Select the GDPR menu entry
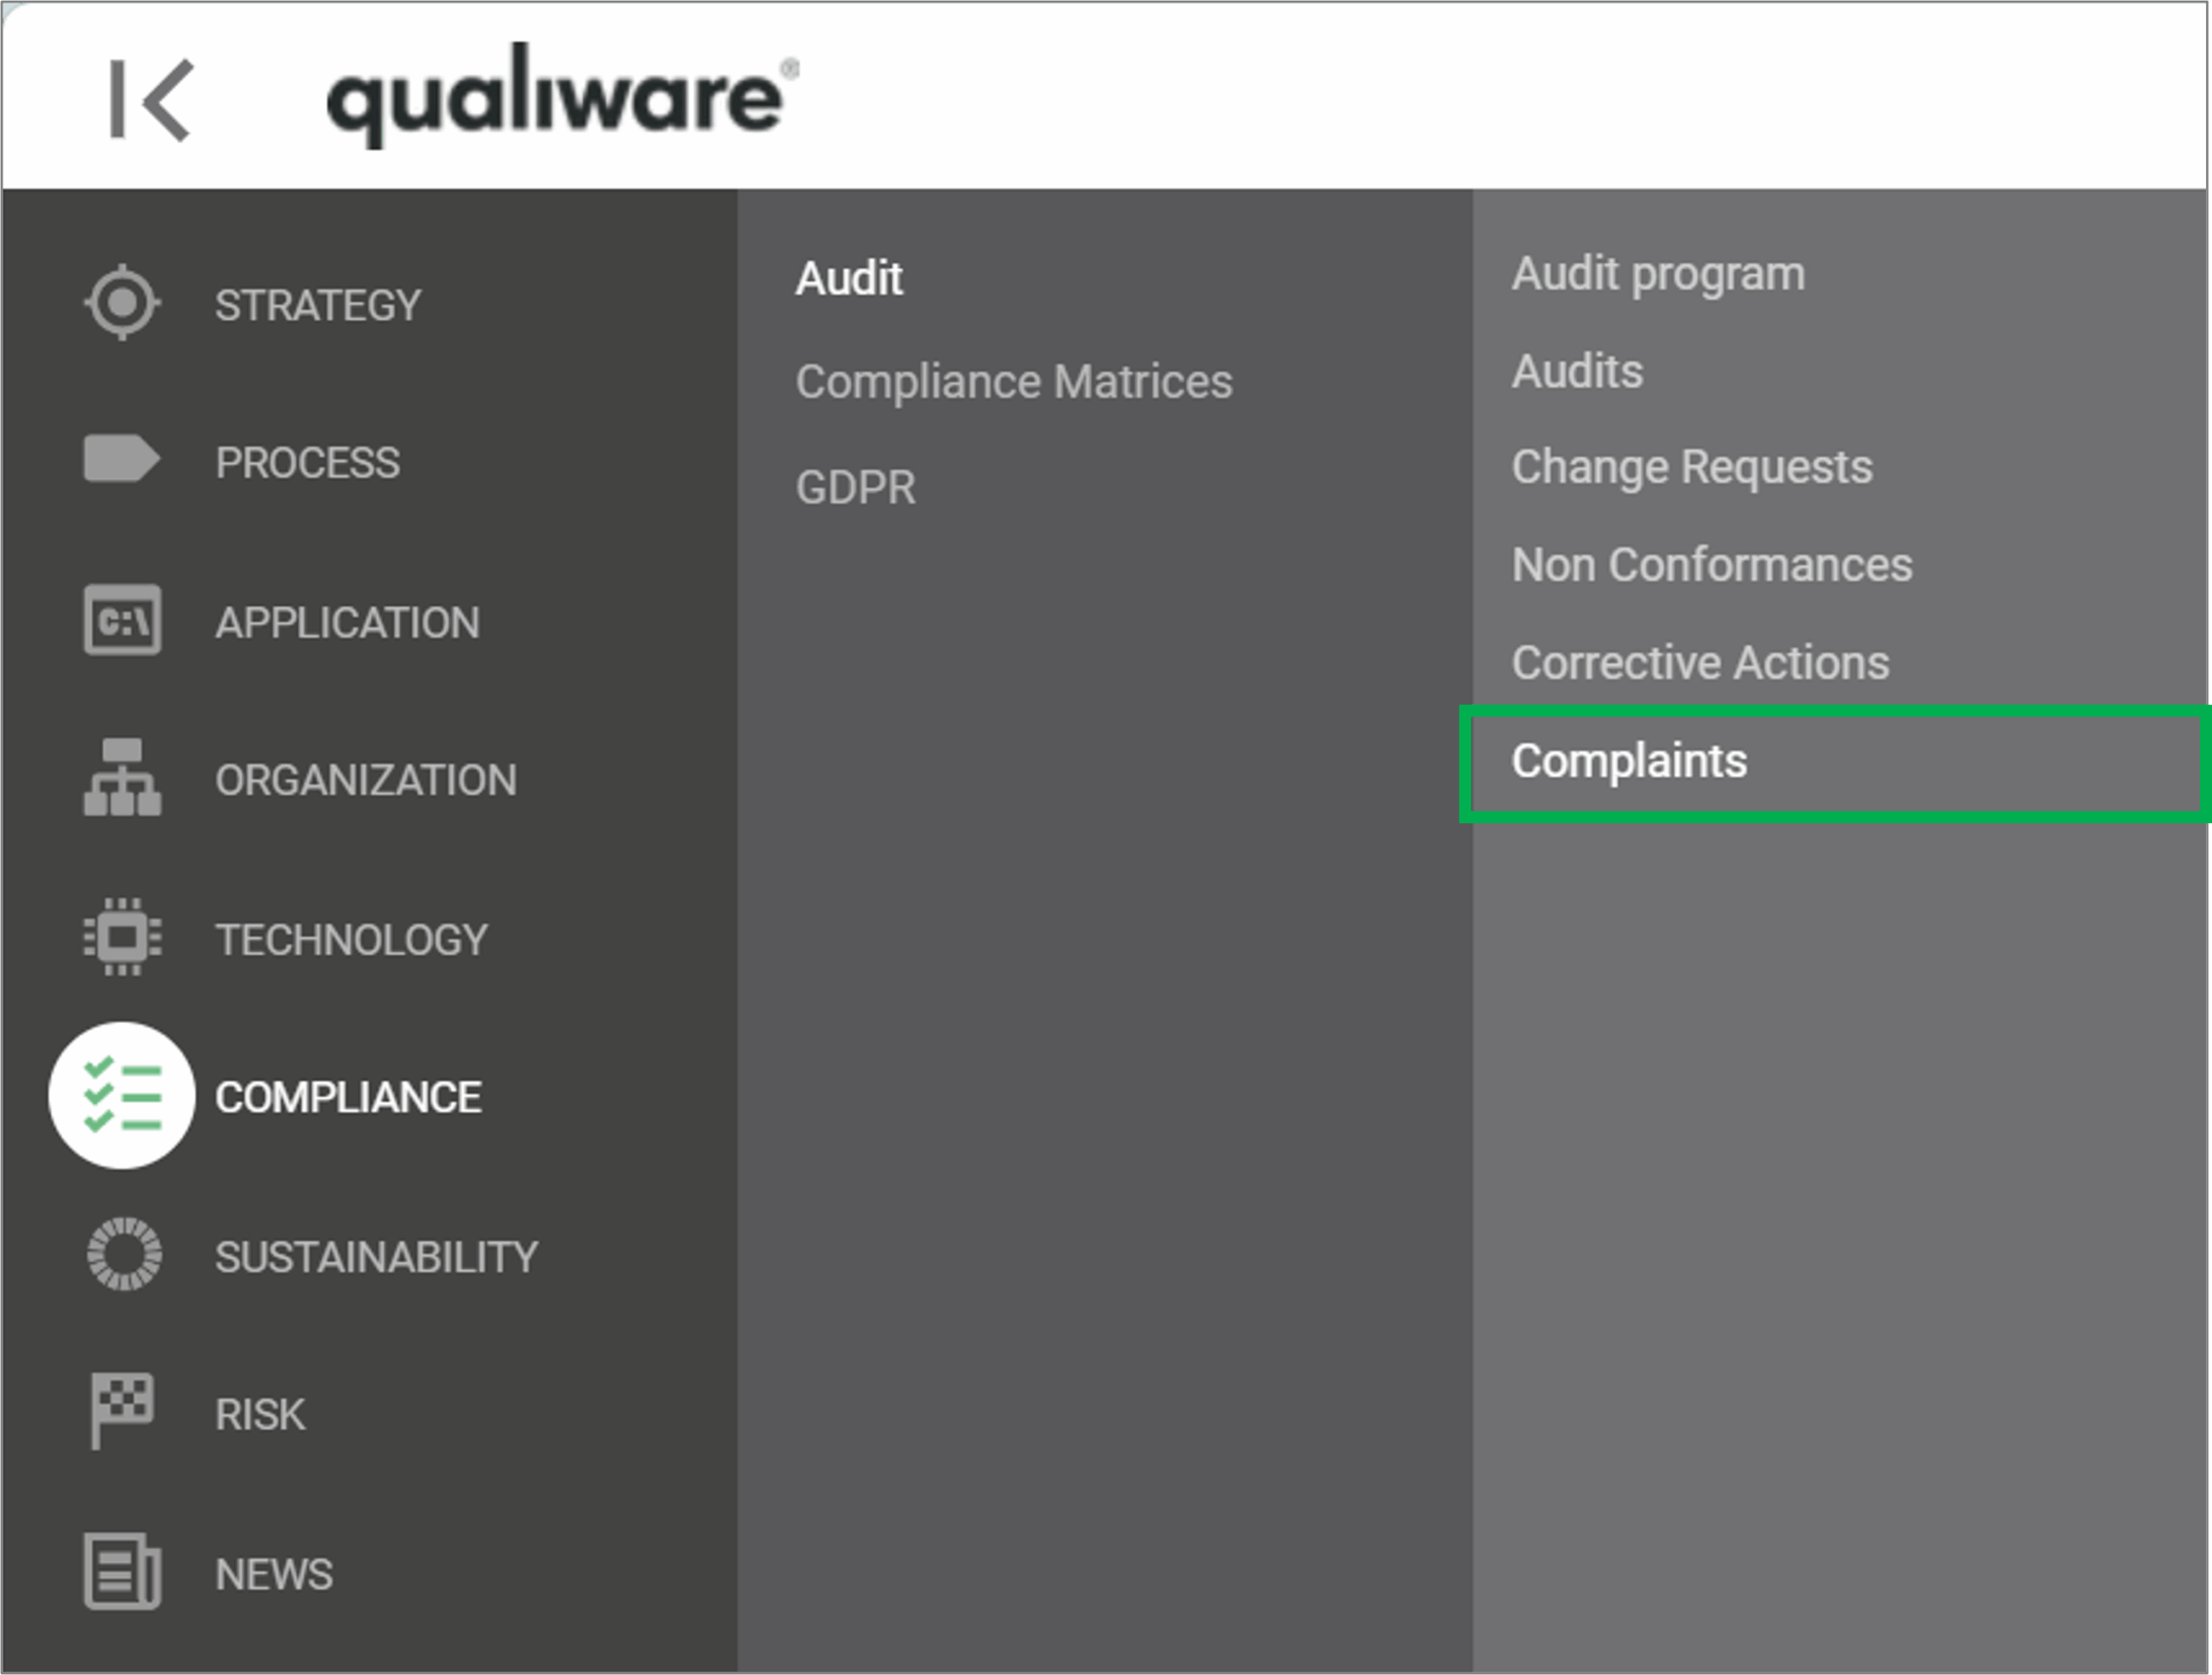The image size is (2212, 1675). [855, 488]
